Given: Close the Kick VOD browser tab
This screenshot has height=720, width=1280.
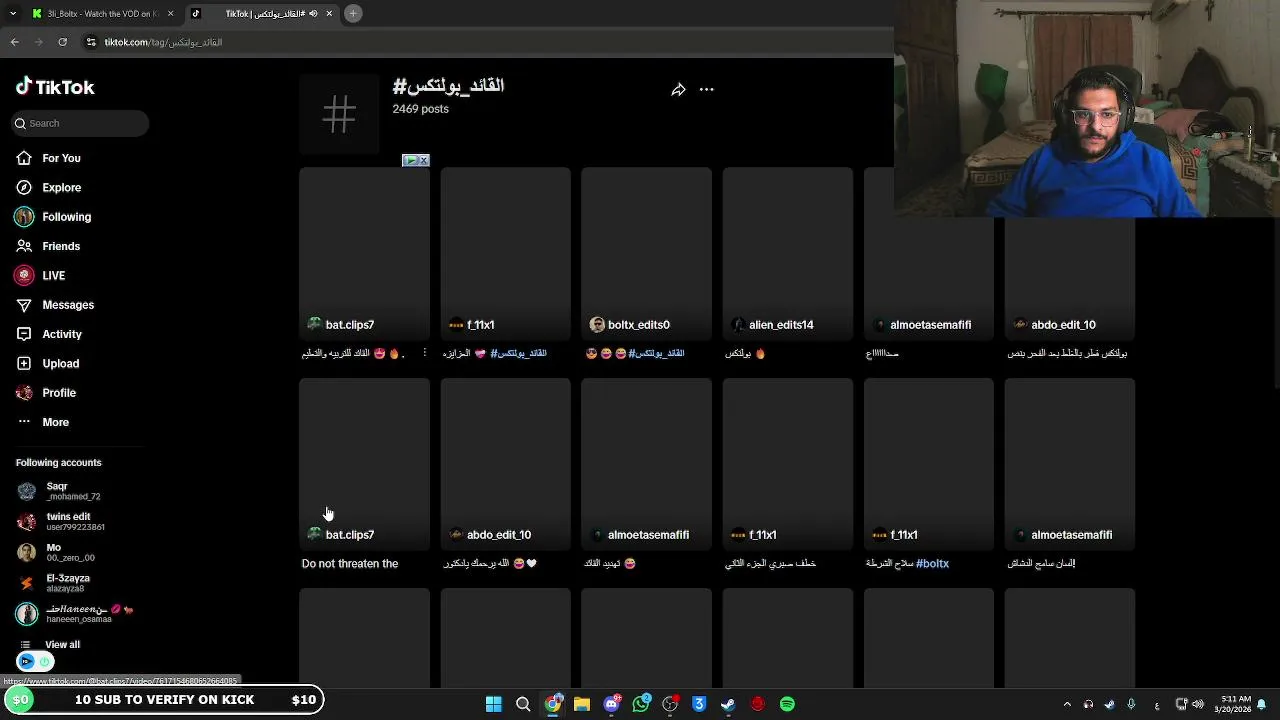Looking at the screenshot, I should pyautogui.click(x=170, y=14).
